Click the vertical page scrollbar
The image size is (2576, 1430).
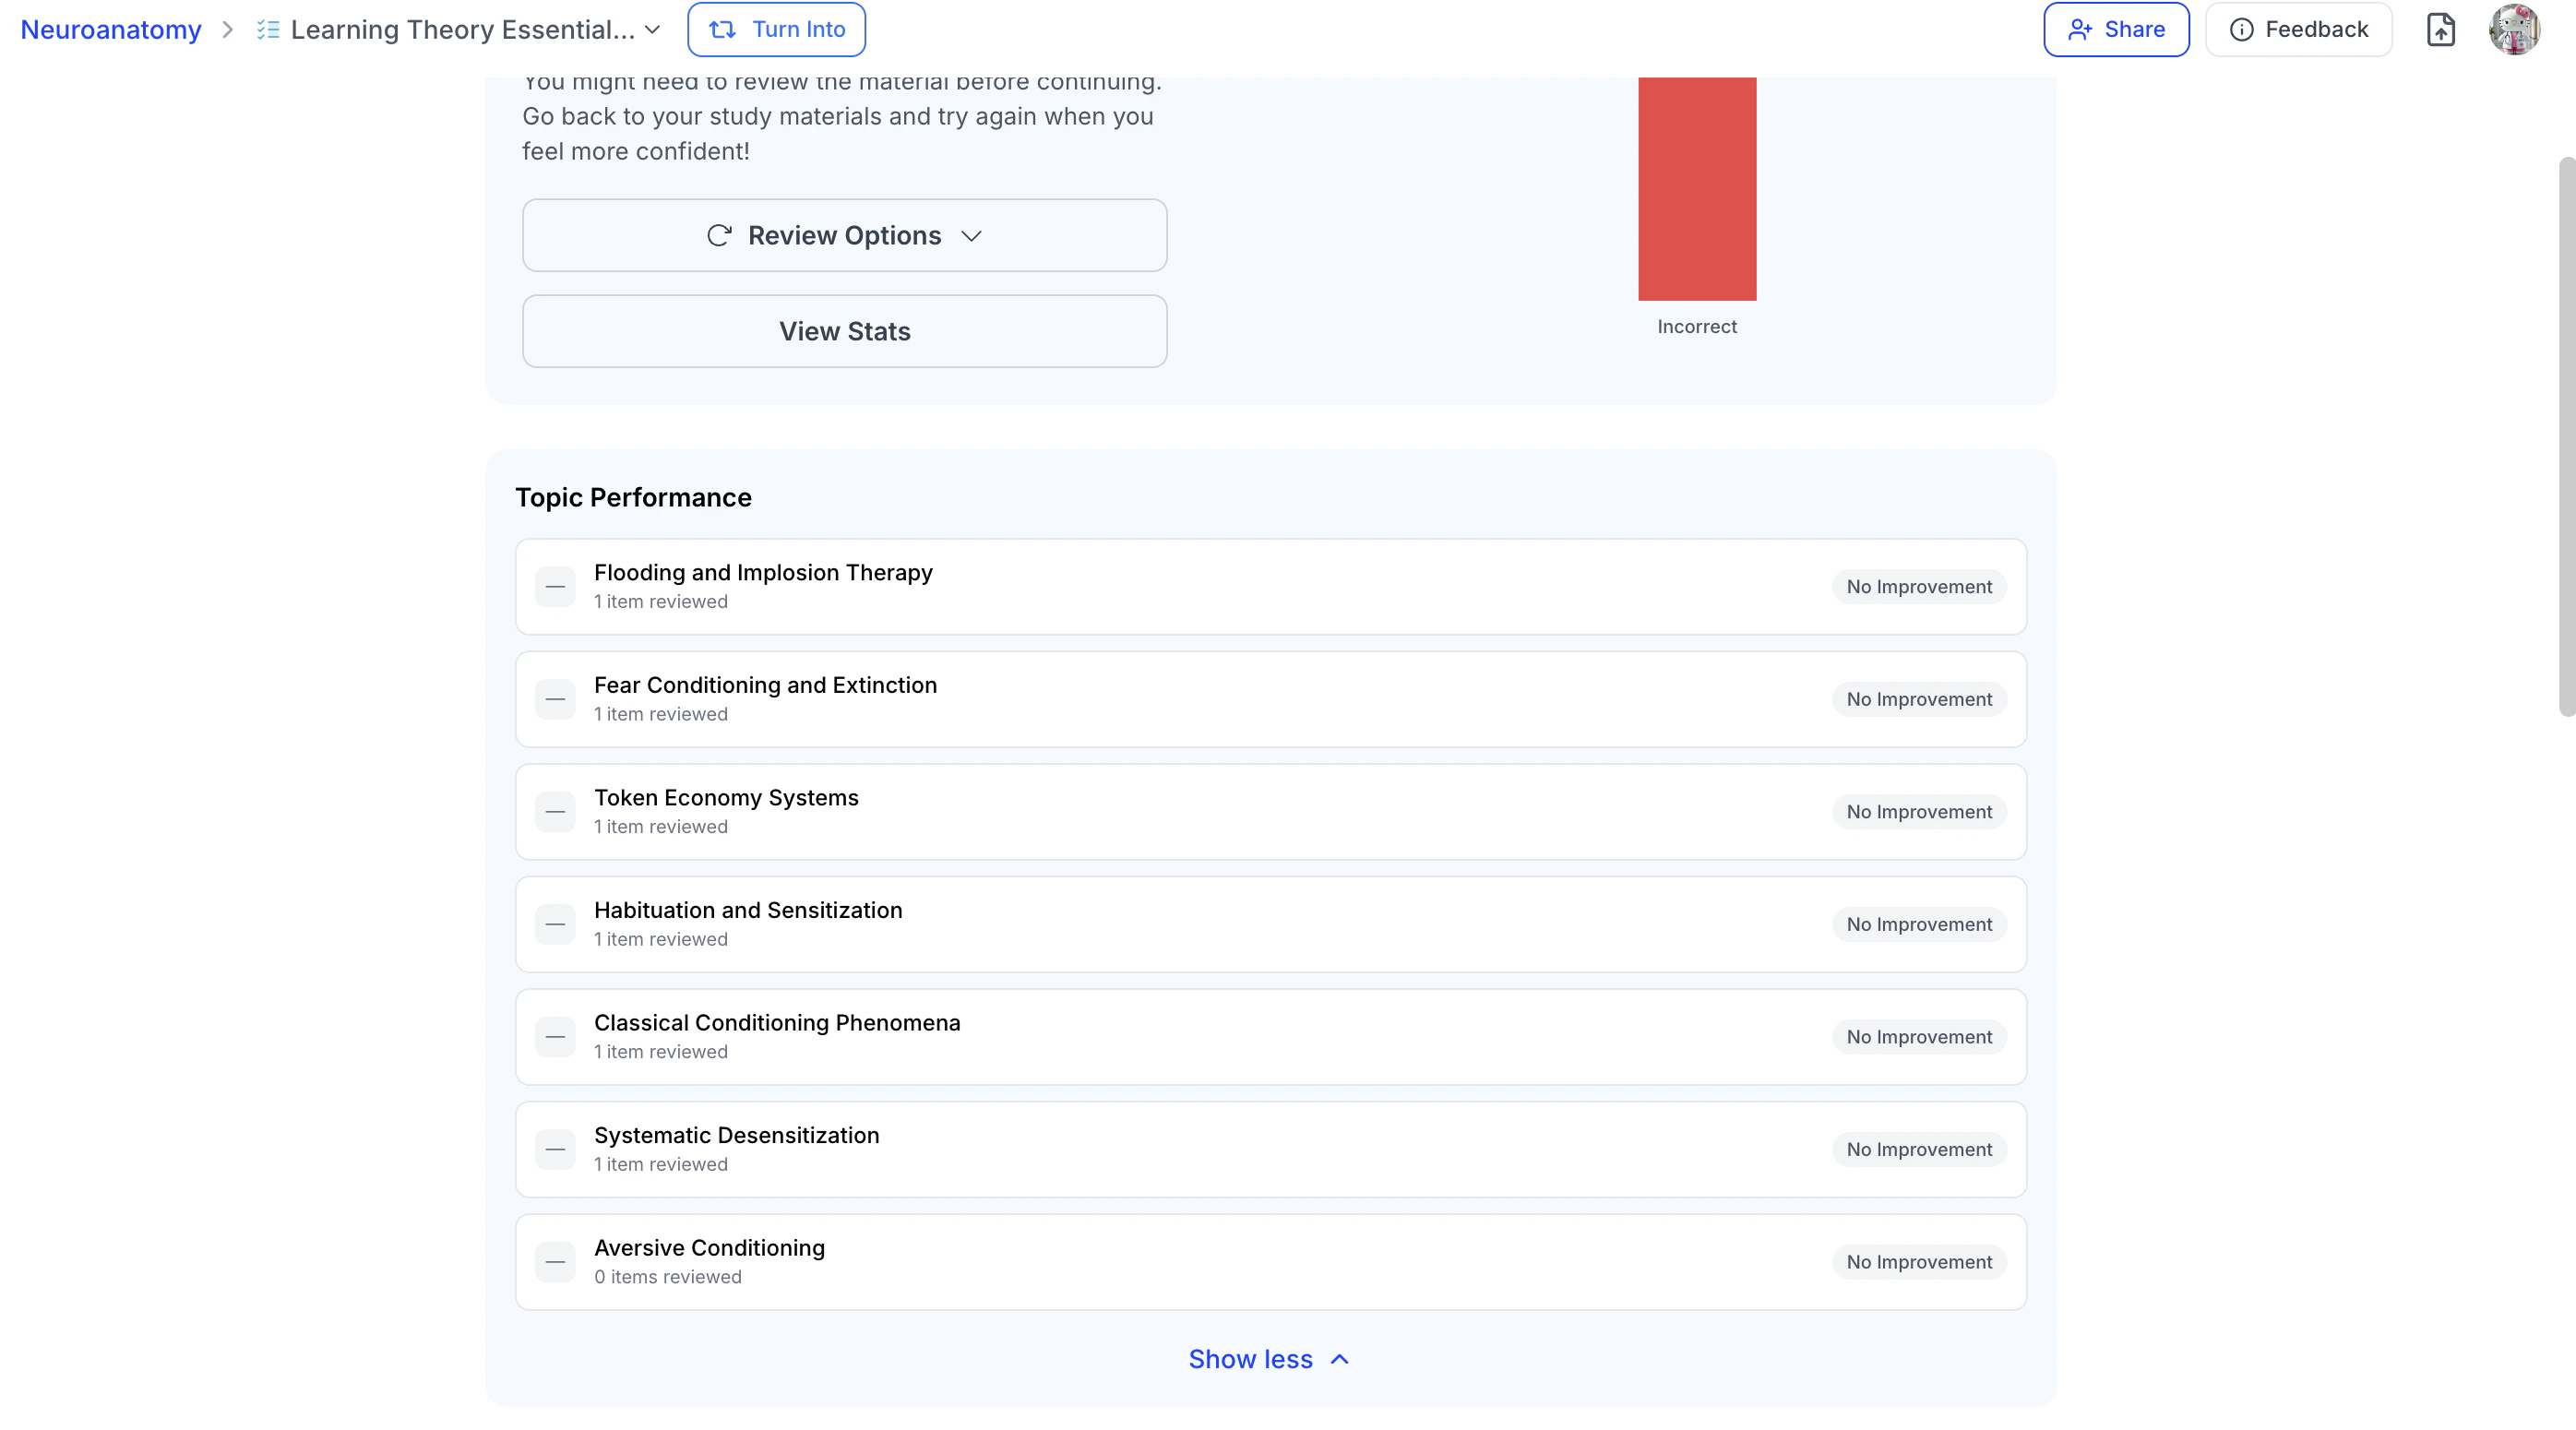click(x=2567, y=436)
